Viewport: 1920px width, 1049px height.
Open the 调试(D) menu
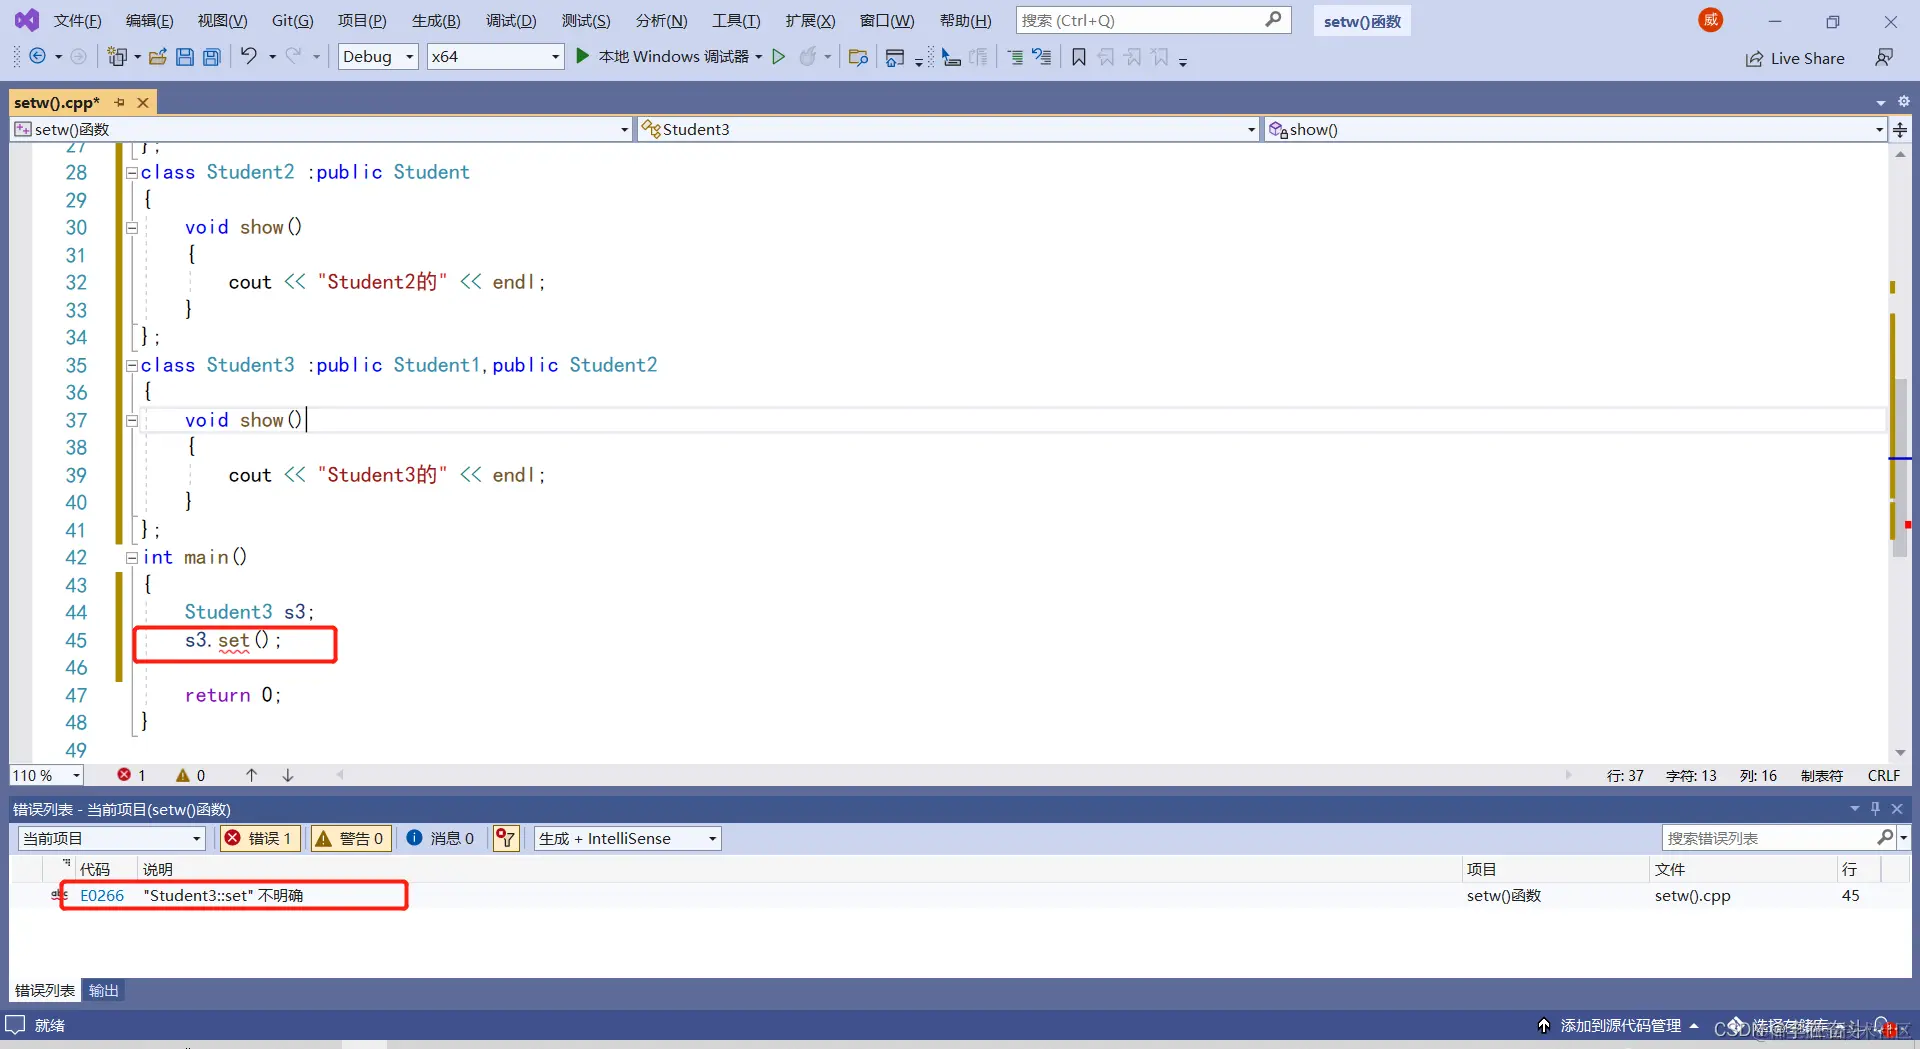pyautogui.click(x=511, y=20)
